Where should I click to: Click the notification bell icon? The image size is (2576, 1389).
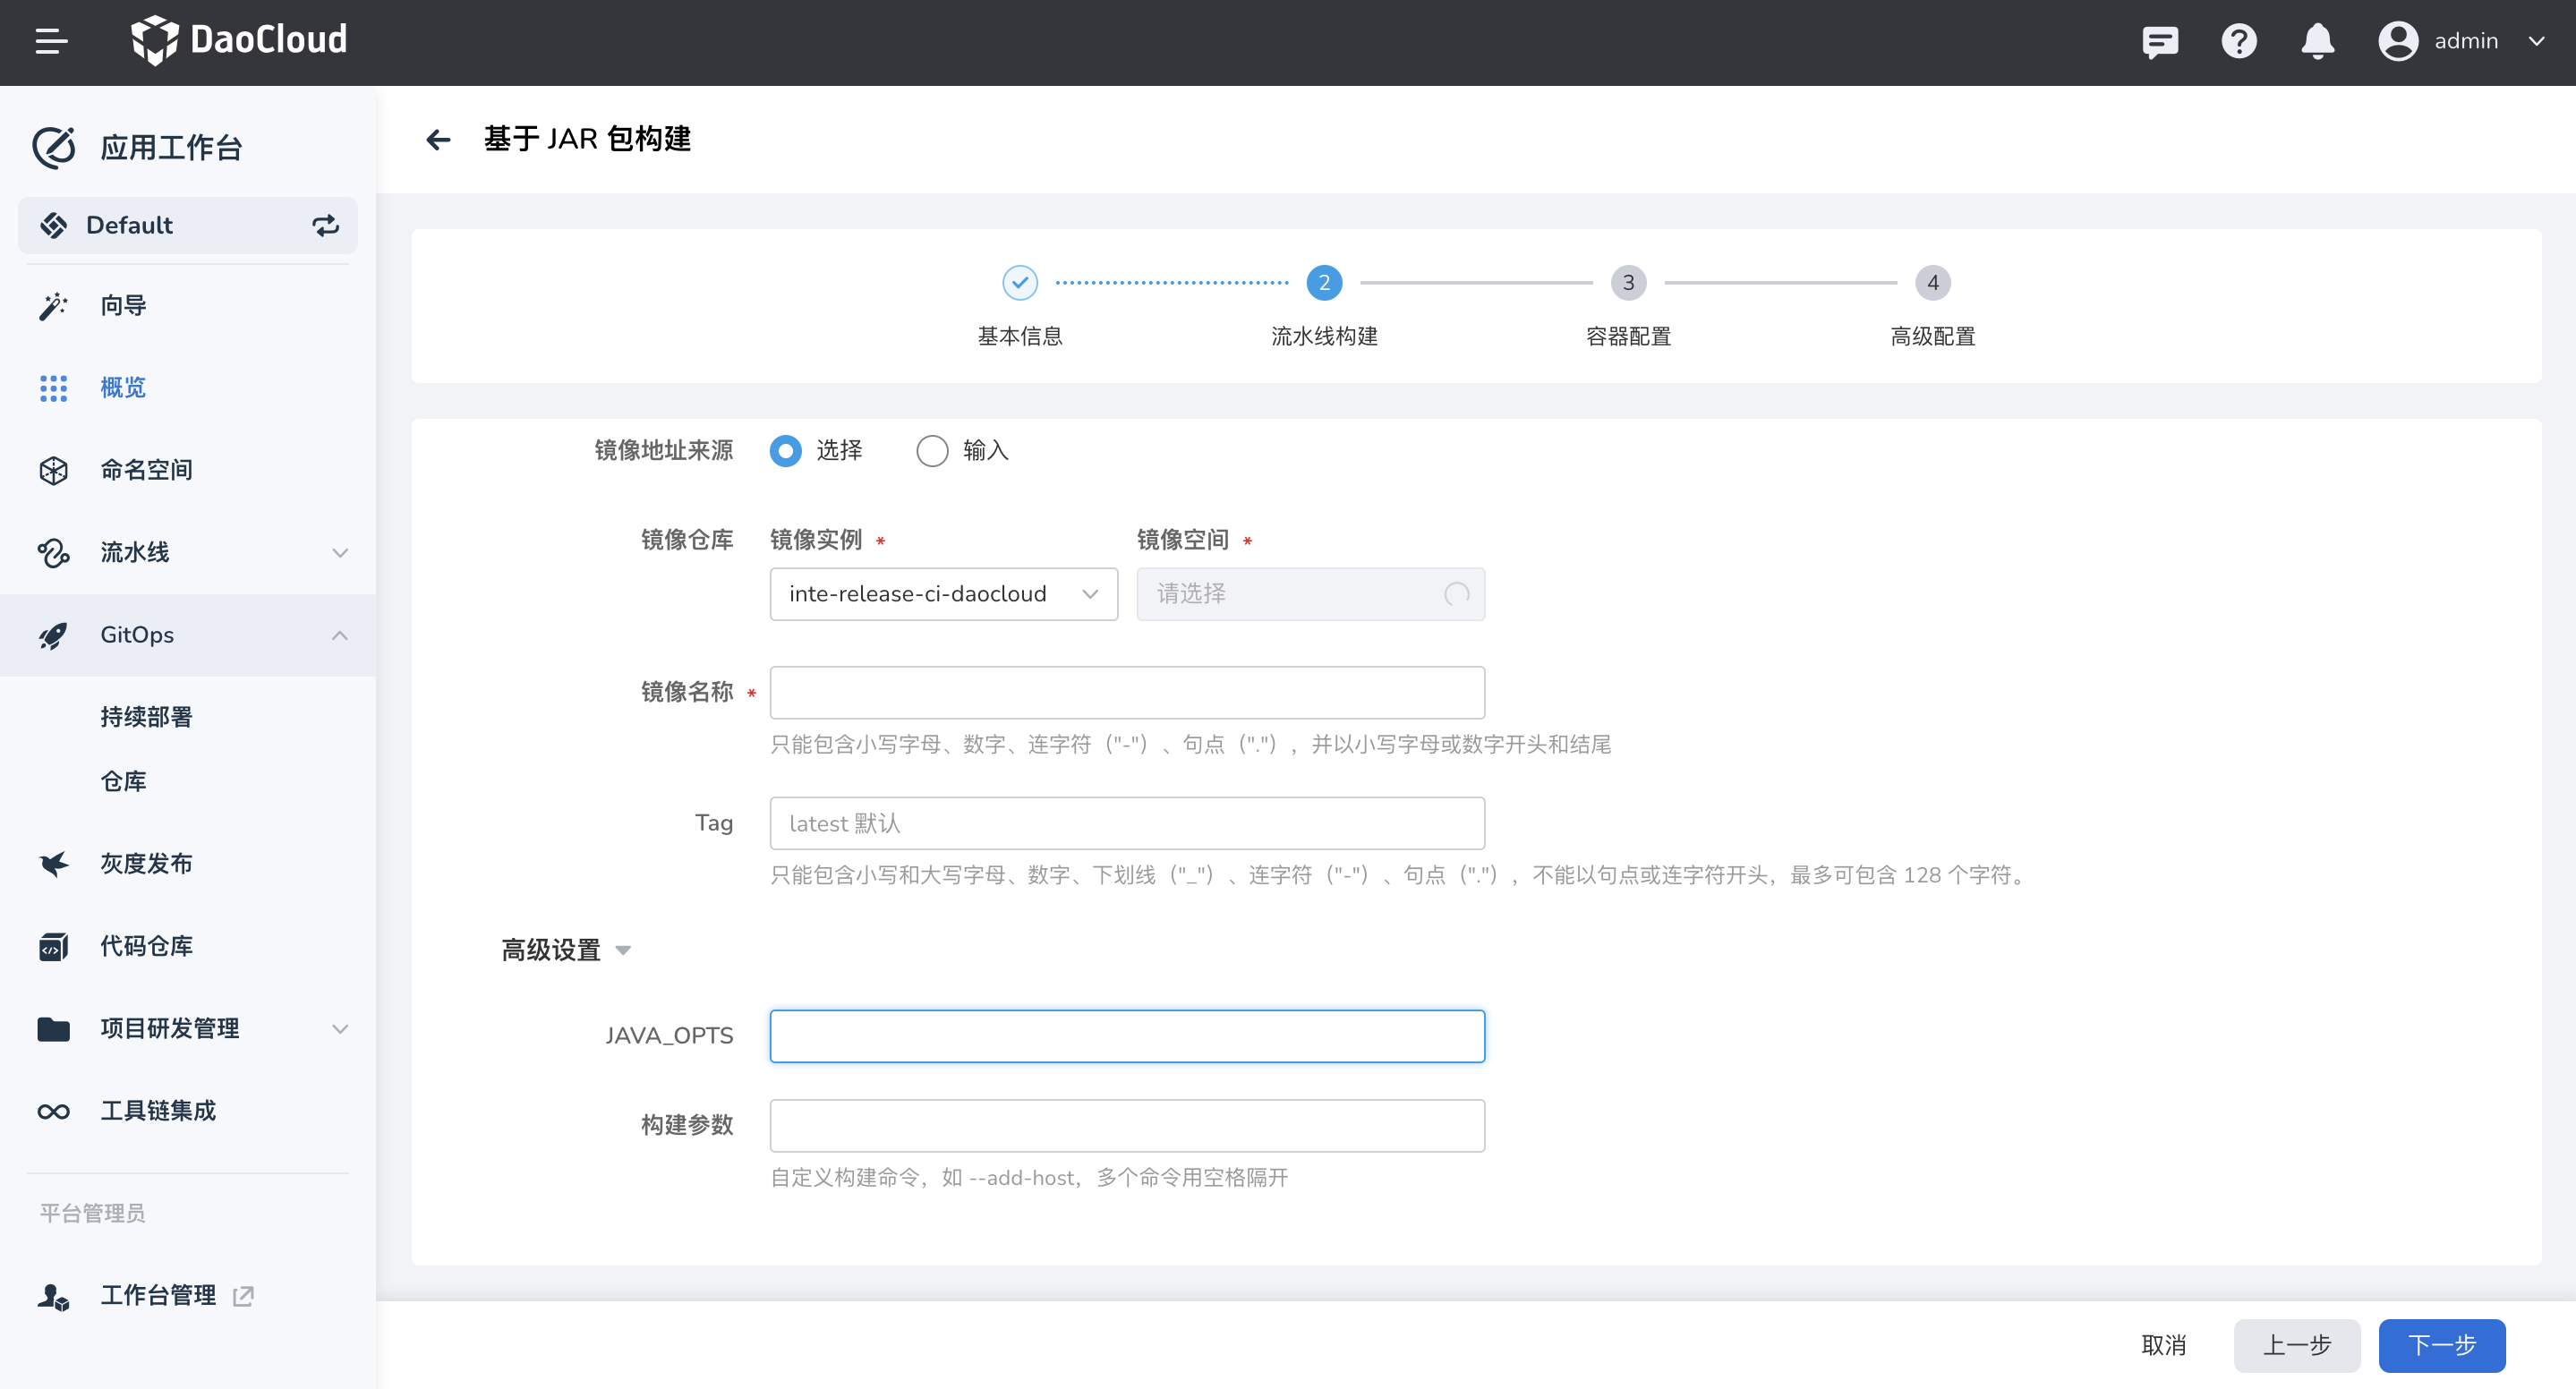tap(2317, 41)
